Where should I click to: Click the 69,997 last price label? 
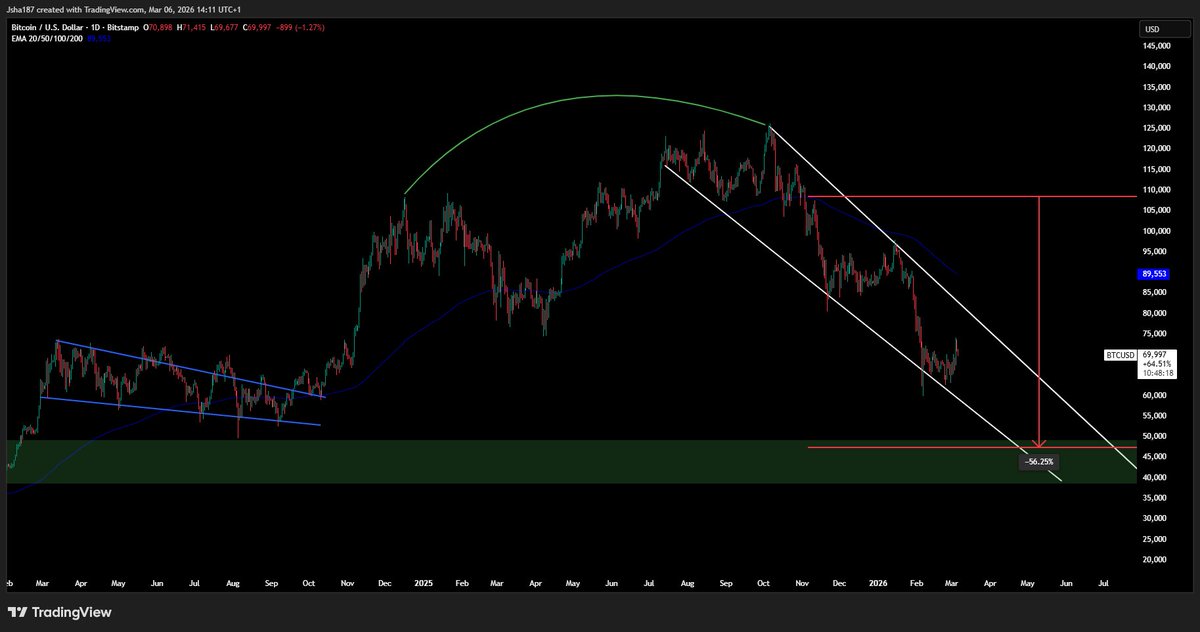pos(1155,355)
